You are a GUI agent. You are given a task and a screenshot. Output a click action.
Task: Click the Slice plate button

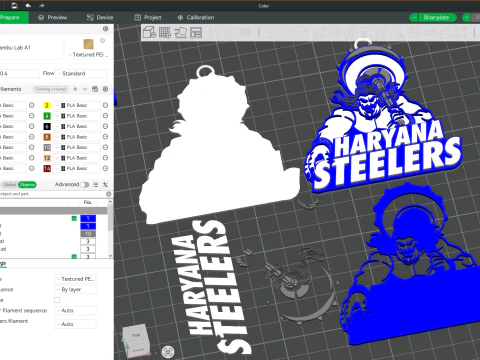pos(436,18)
